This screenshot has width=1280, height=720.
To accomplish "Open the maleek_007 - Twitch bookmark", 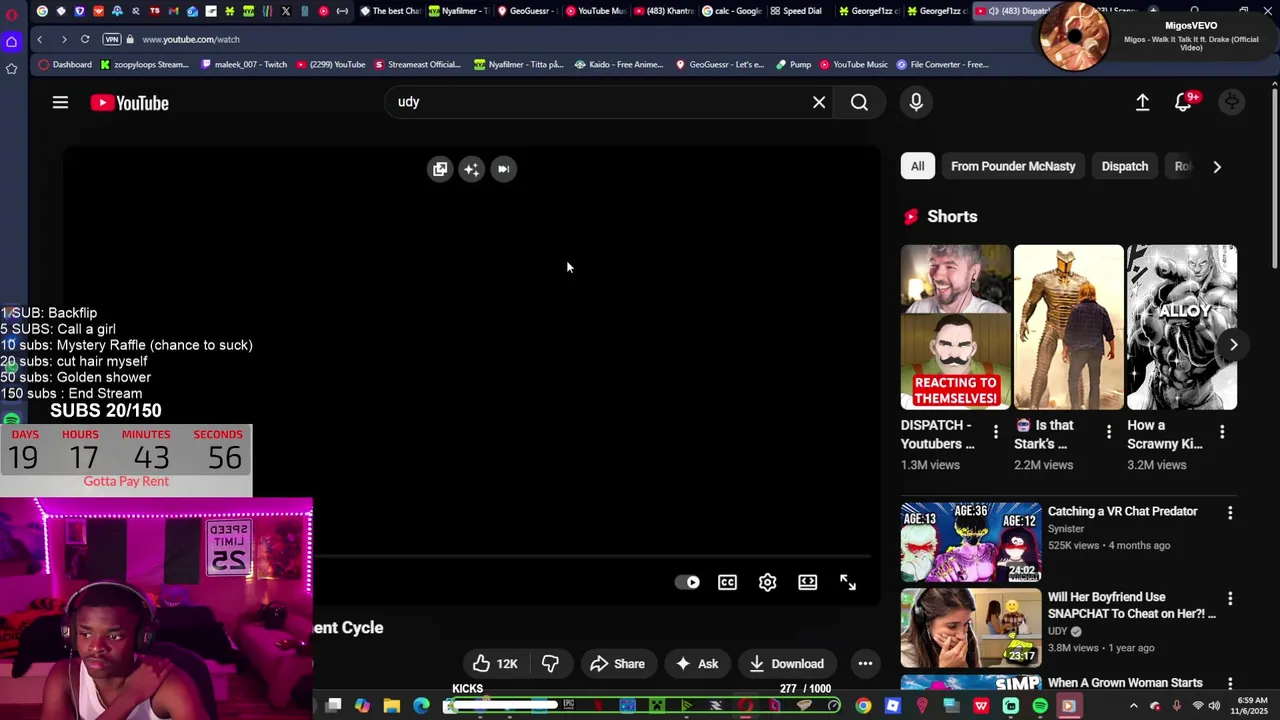I will [243, 64].
